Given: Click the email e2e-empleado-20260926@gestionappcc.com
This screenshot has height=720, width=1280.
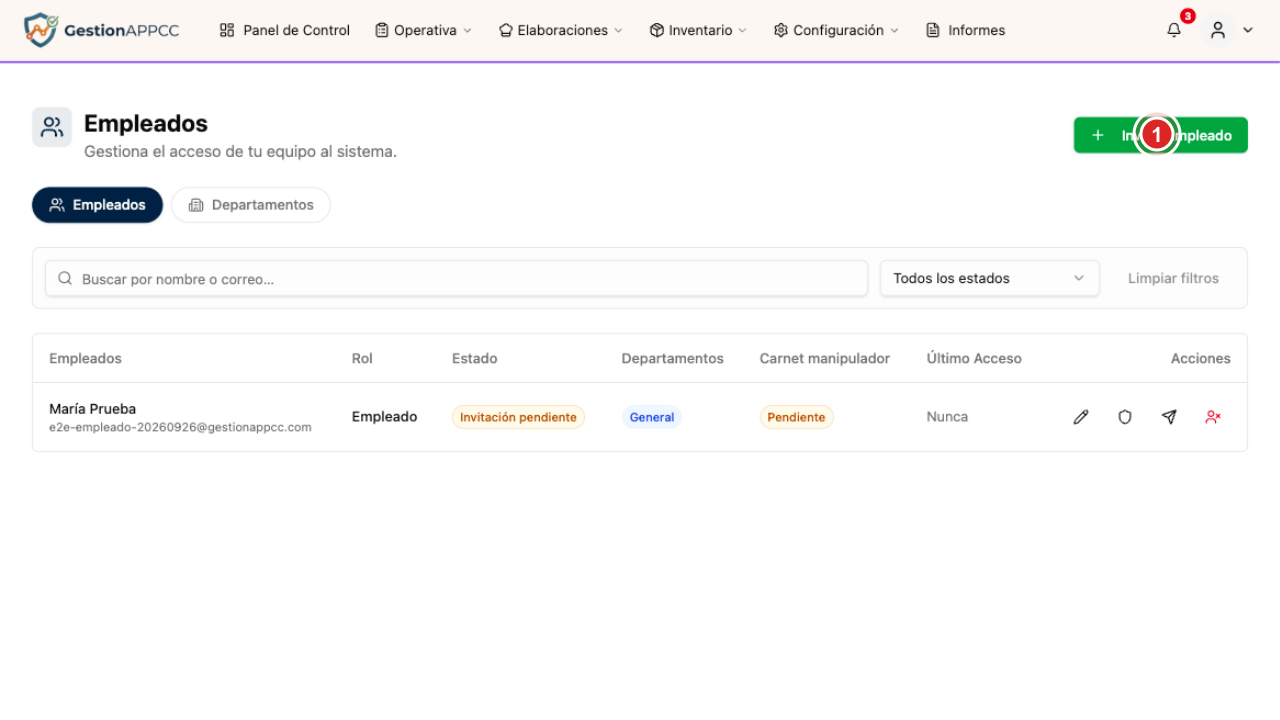Looking at the screenshot, I should 180,427.
